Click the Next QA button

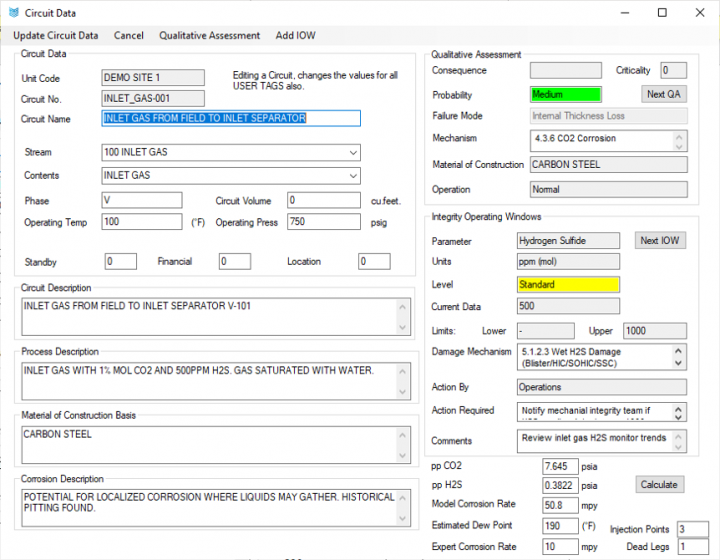[664, 94]
